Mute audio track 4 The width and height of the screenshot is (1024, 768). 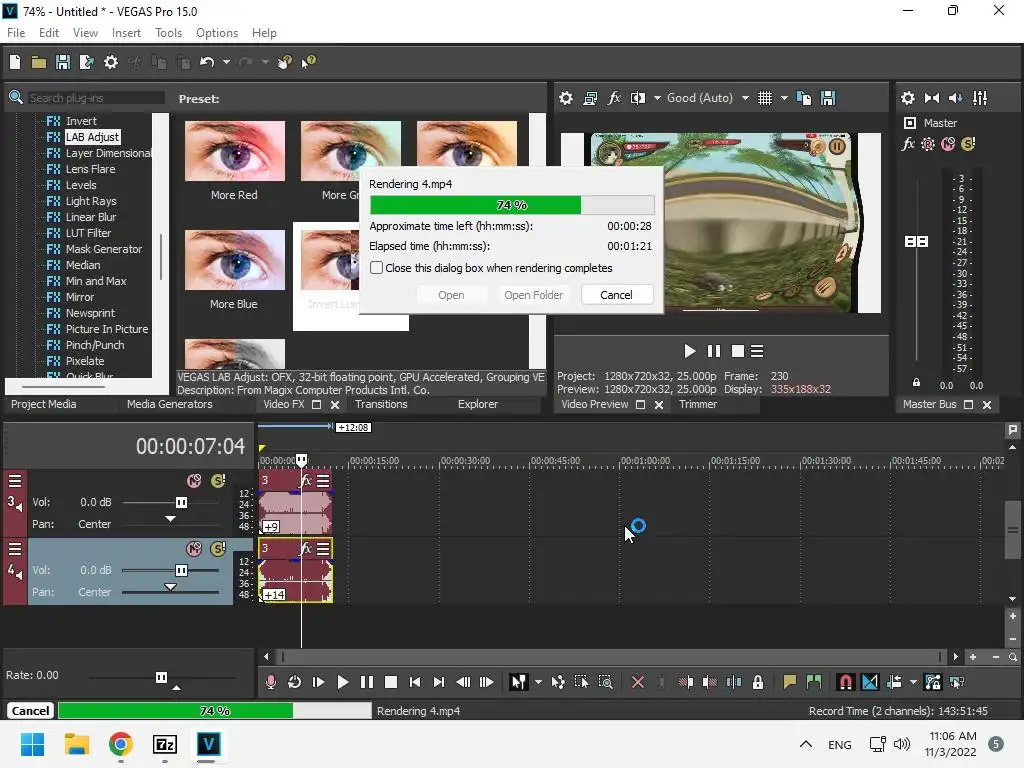(194, 549)
